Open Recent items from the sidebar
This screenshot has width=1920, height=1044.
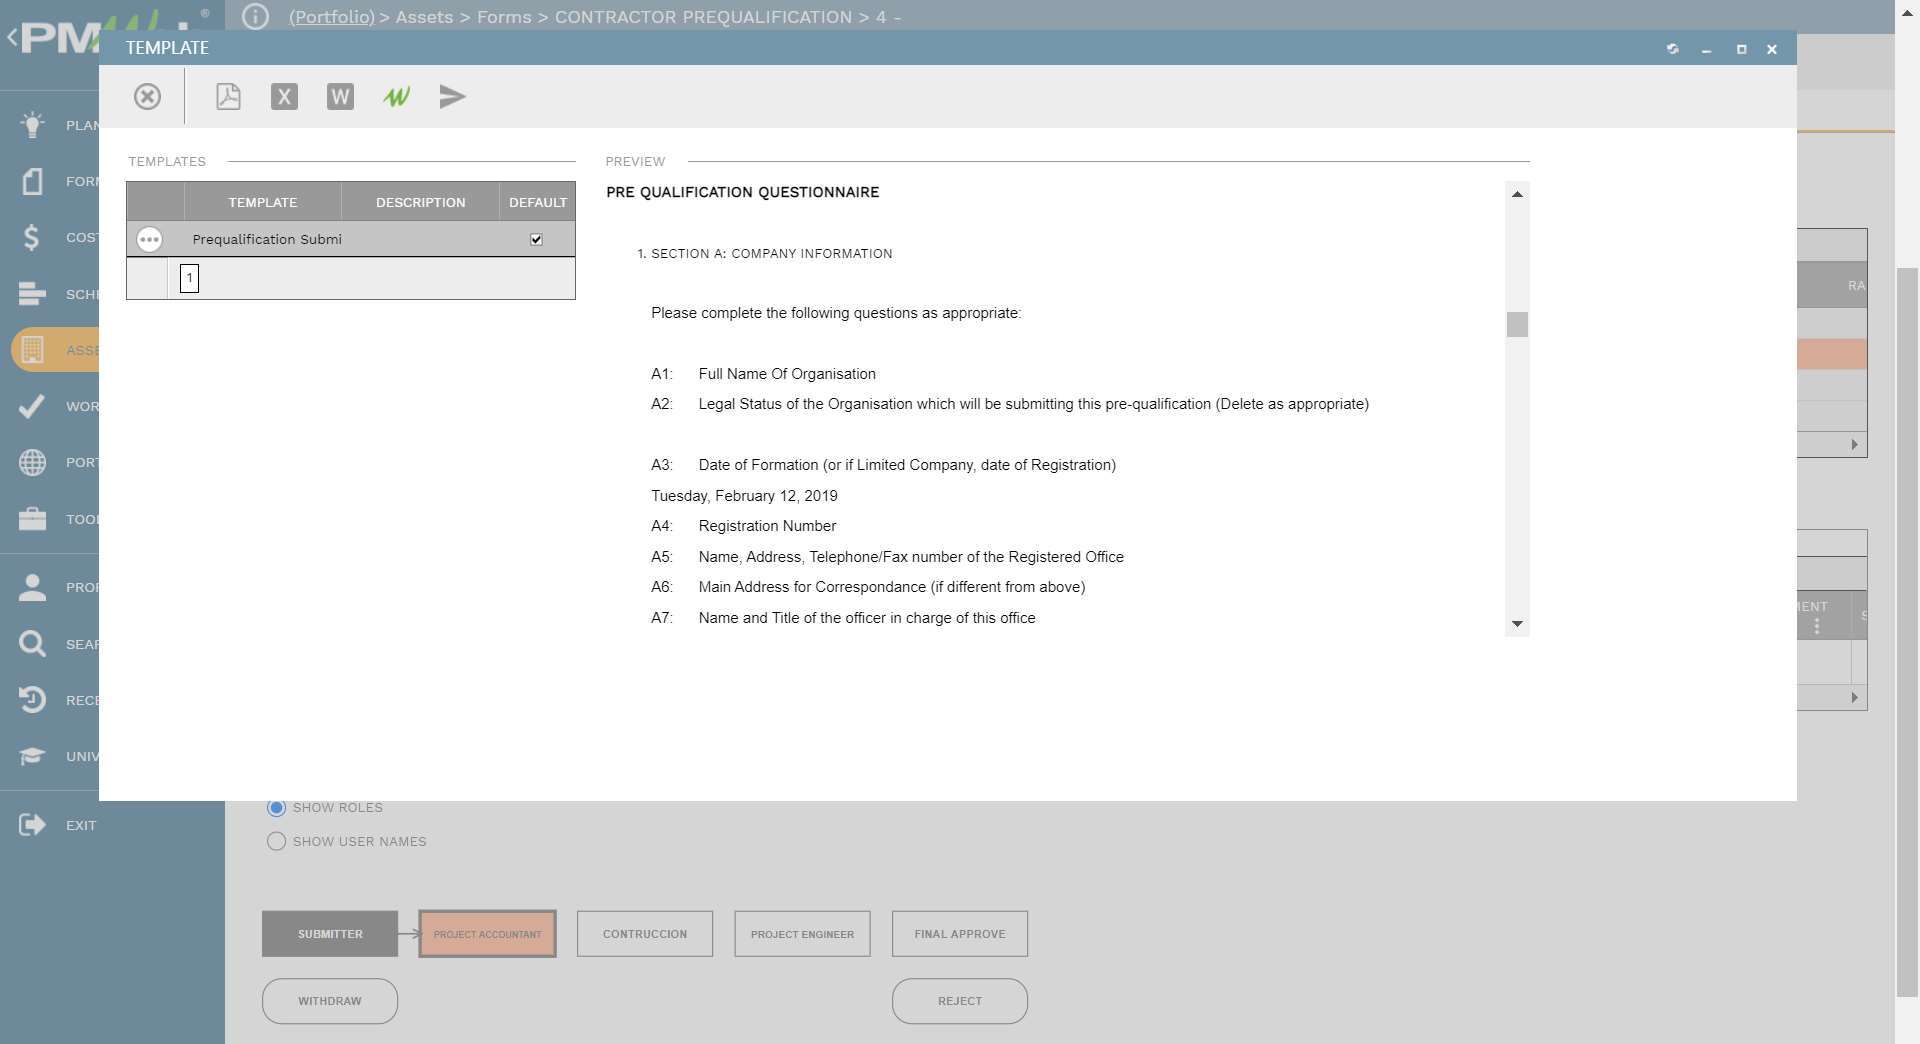click(x=33, y=699)
